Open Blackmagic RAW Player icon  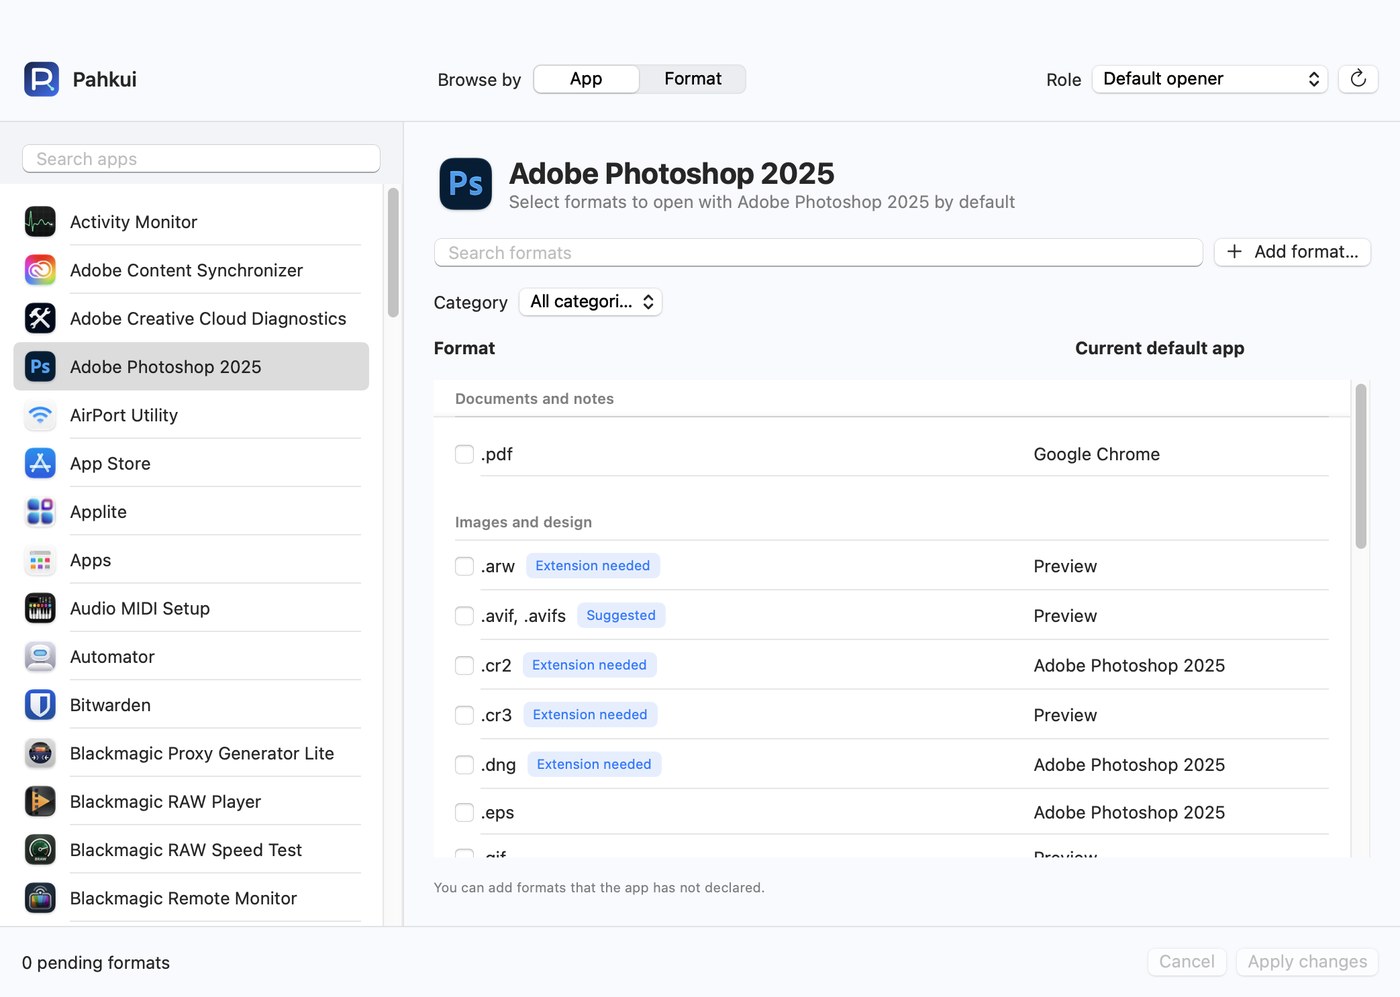[x=40, y=801]
